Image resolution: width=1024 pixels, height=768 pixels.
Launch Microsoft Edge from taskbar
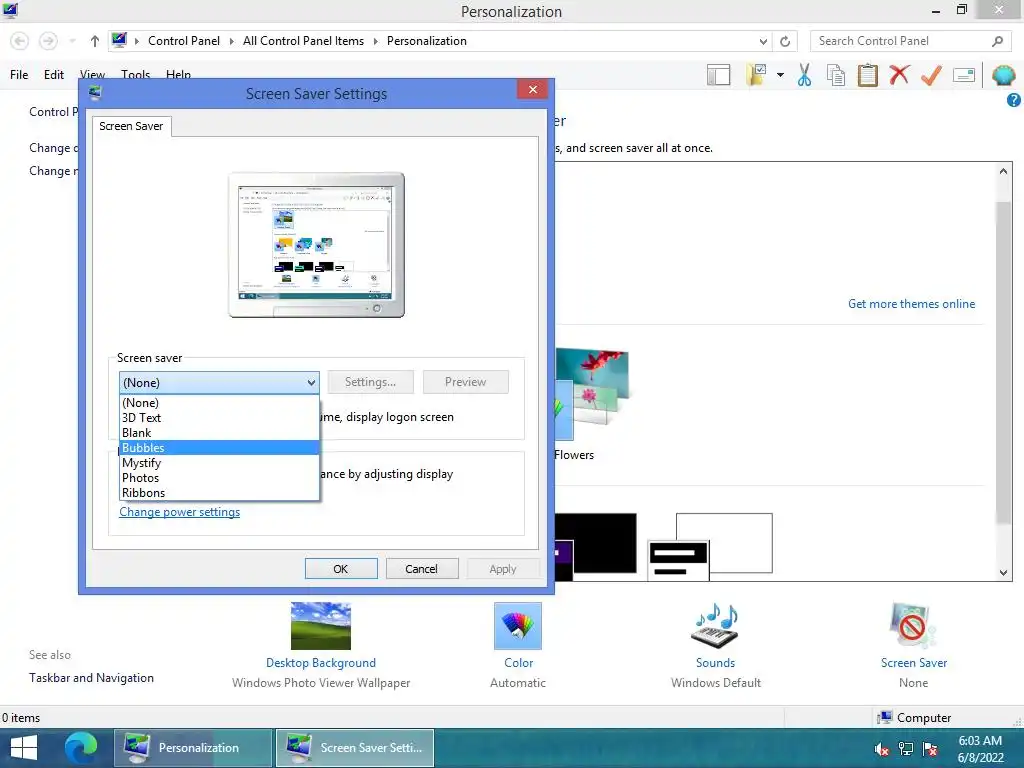click(x=81, y=748)
